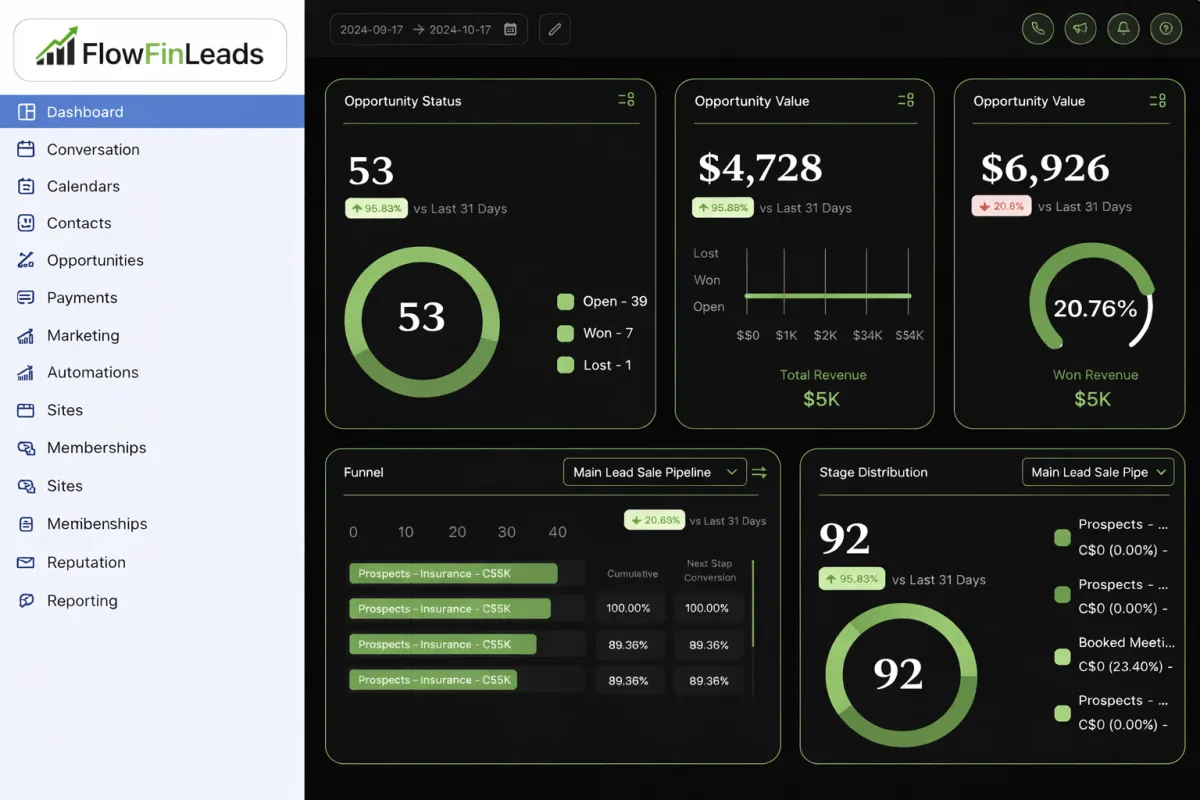The height and width of the screenshot is (800, 1200).
Task: Click the Funnel card title
Action: 363,472
